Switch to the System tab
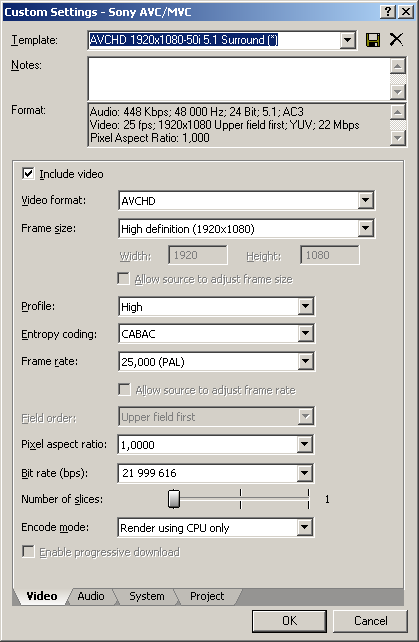Screen dimensions: 419x642 click(147, 596)
